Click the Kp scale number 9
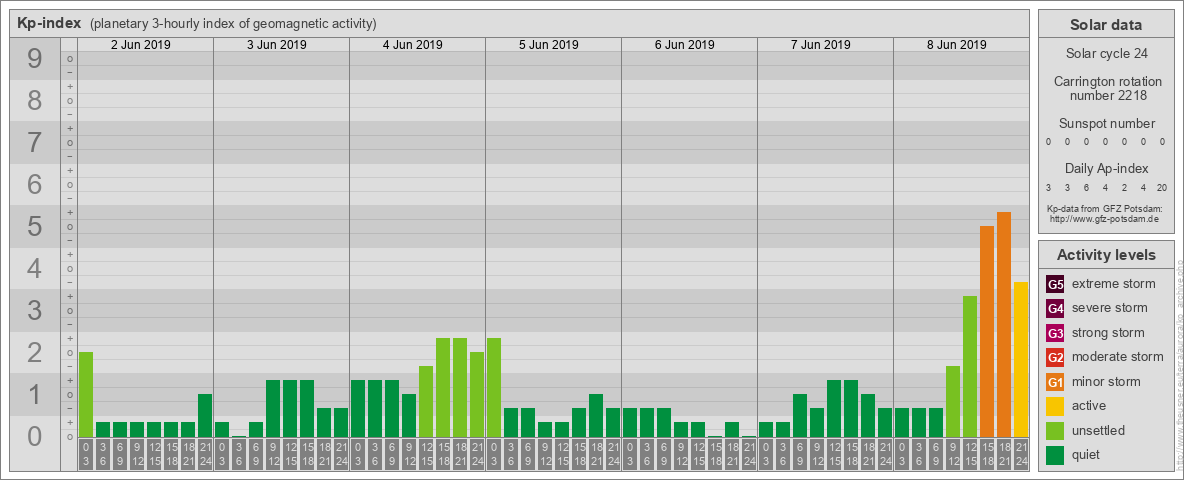1184x480 pixels. click(x=34, y=58)
